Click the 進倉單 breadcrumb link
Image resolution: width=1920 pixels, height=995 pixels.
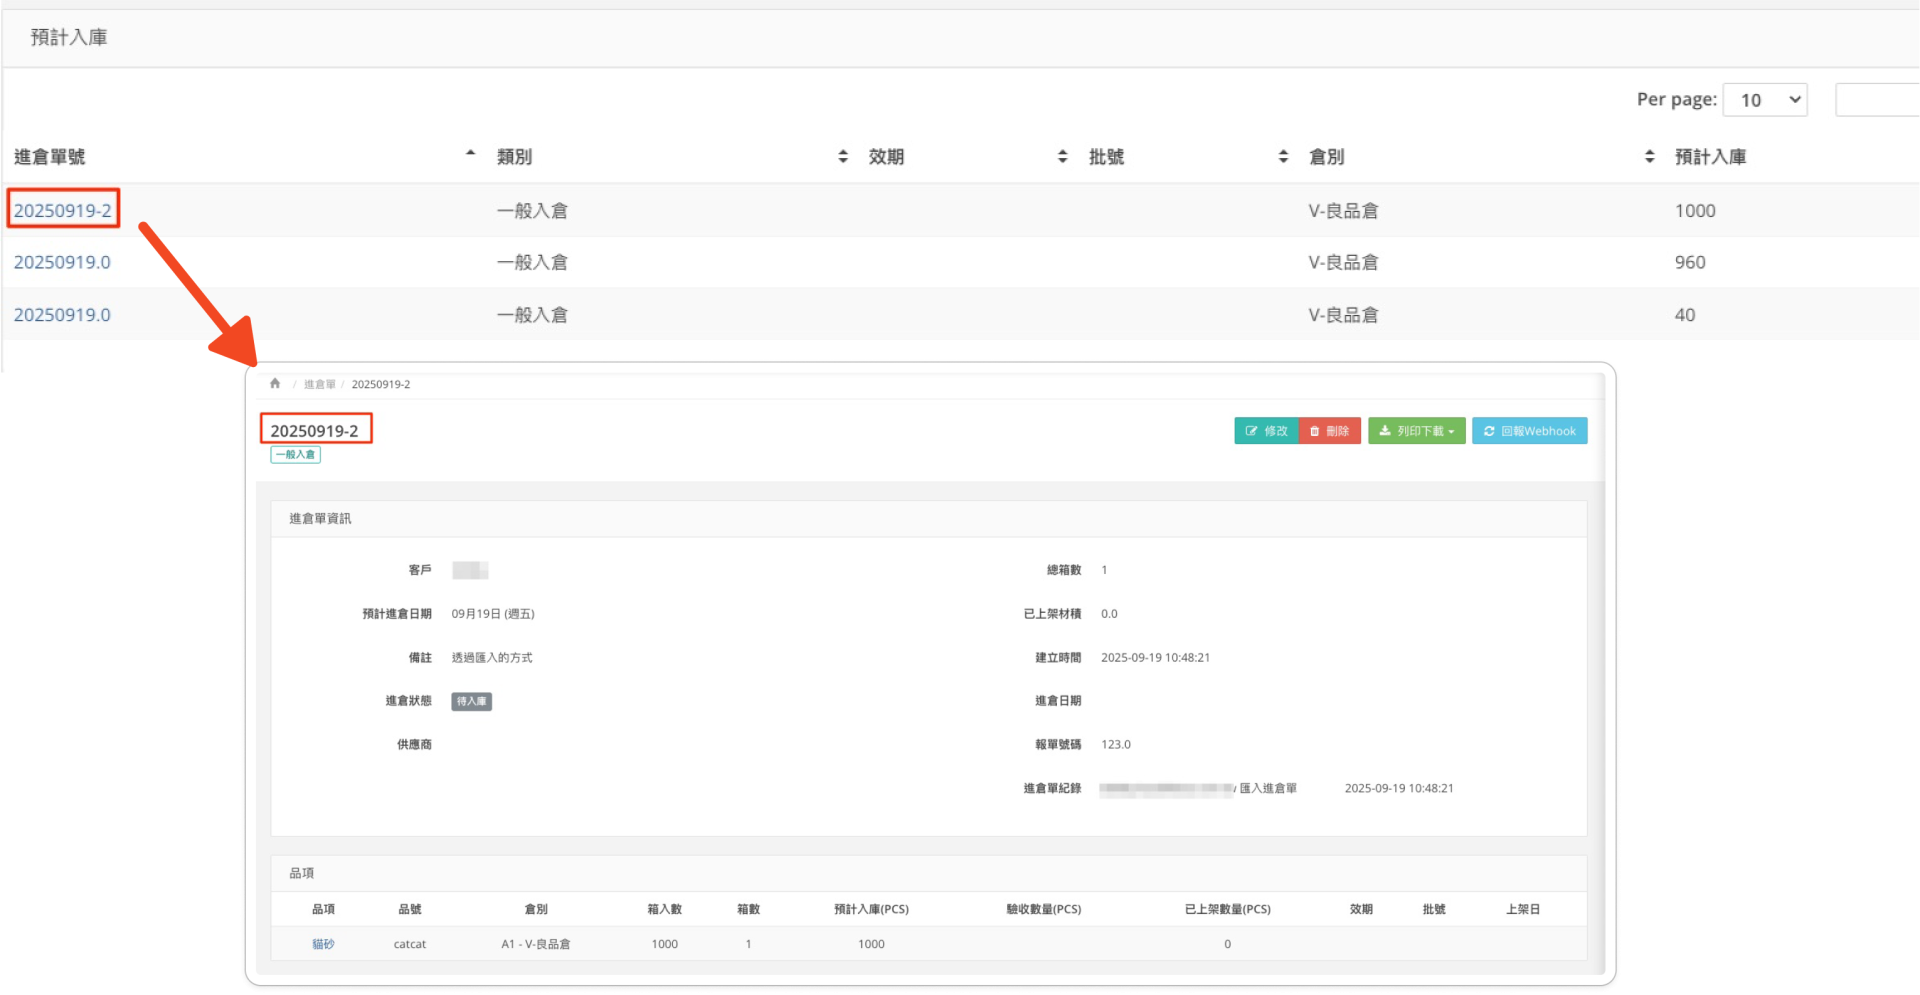click(x=319, y=385)
